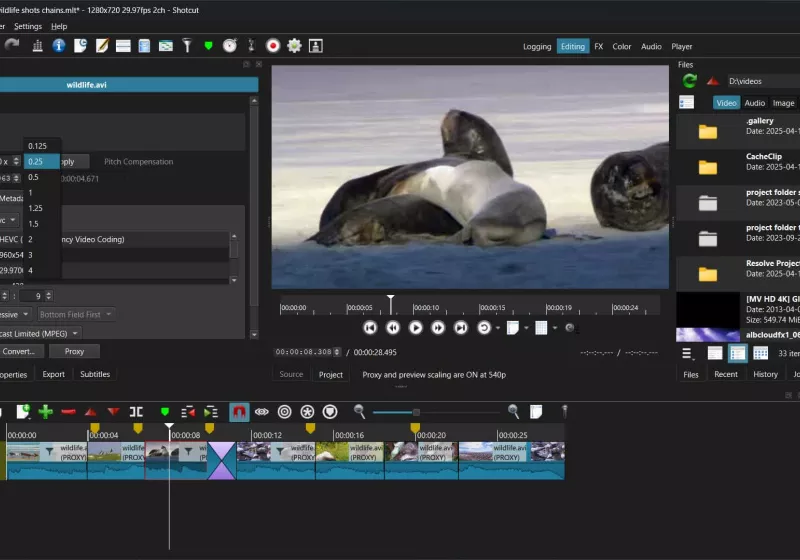The image size is (800, 560).
Task: Toggle the Image filter in Files panel
Action: pyautogui.click(x=783, y=103)
